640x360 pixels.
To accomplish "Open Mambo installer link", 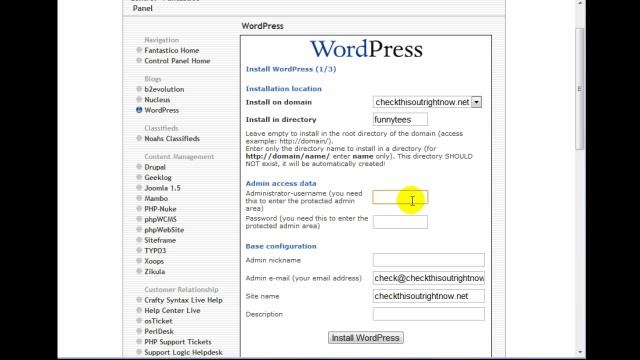I will click(x=156, y=198).
